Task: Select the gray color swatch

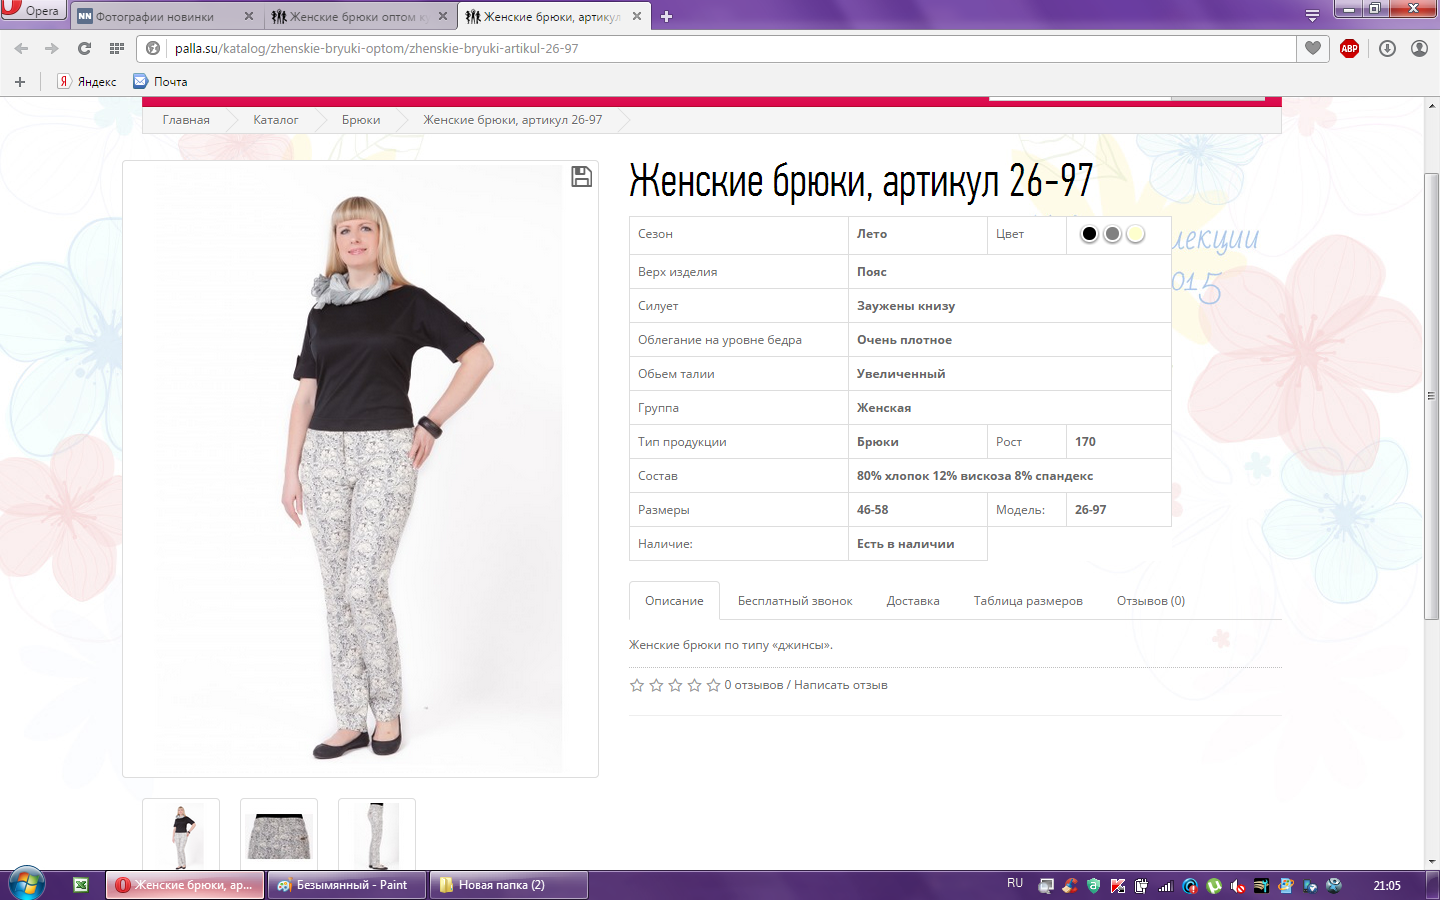Action: (x=1112, y=233)
